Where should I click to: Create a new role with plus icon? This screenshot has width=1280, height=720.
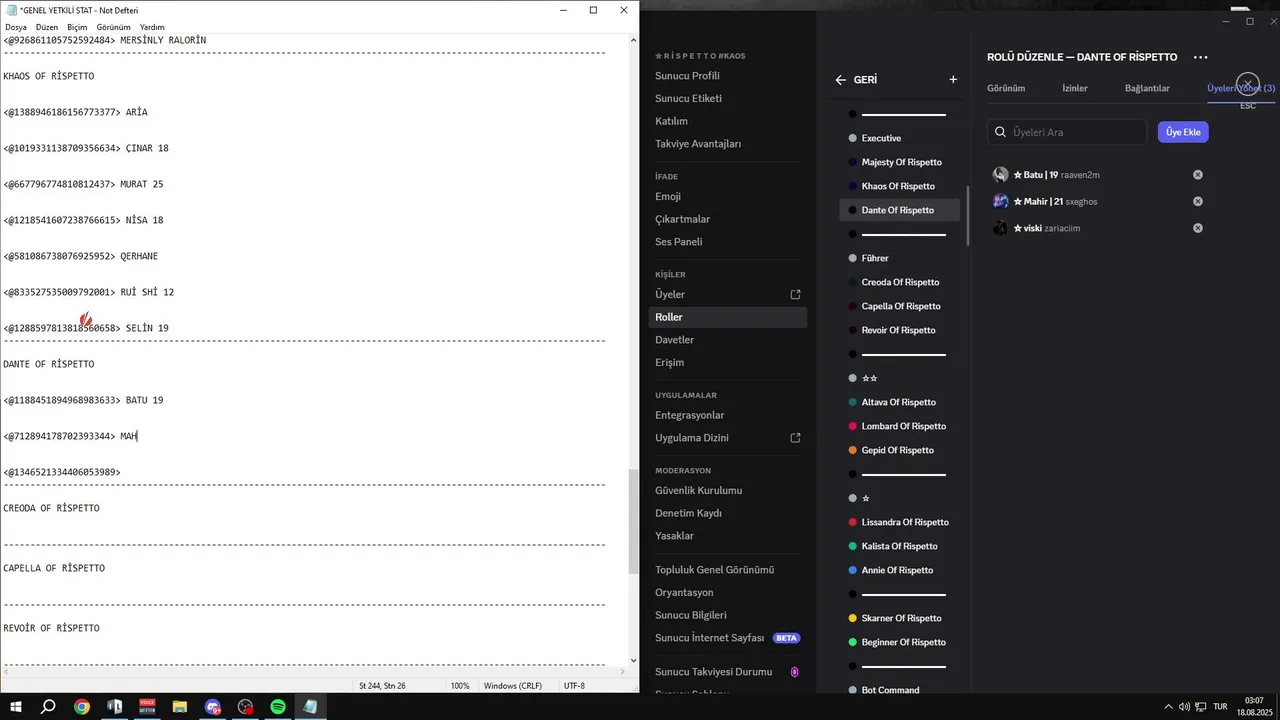coord(953,80)
